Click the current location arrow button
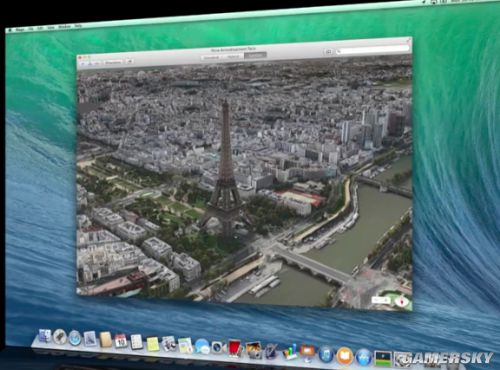 (x=83, y=63)
